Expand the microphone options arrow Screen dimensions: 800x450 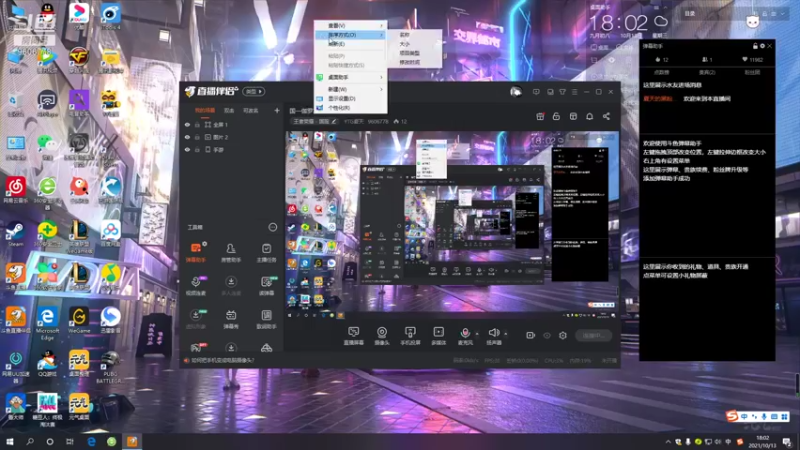point(477,334)
